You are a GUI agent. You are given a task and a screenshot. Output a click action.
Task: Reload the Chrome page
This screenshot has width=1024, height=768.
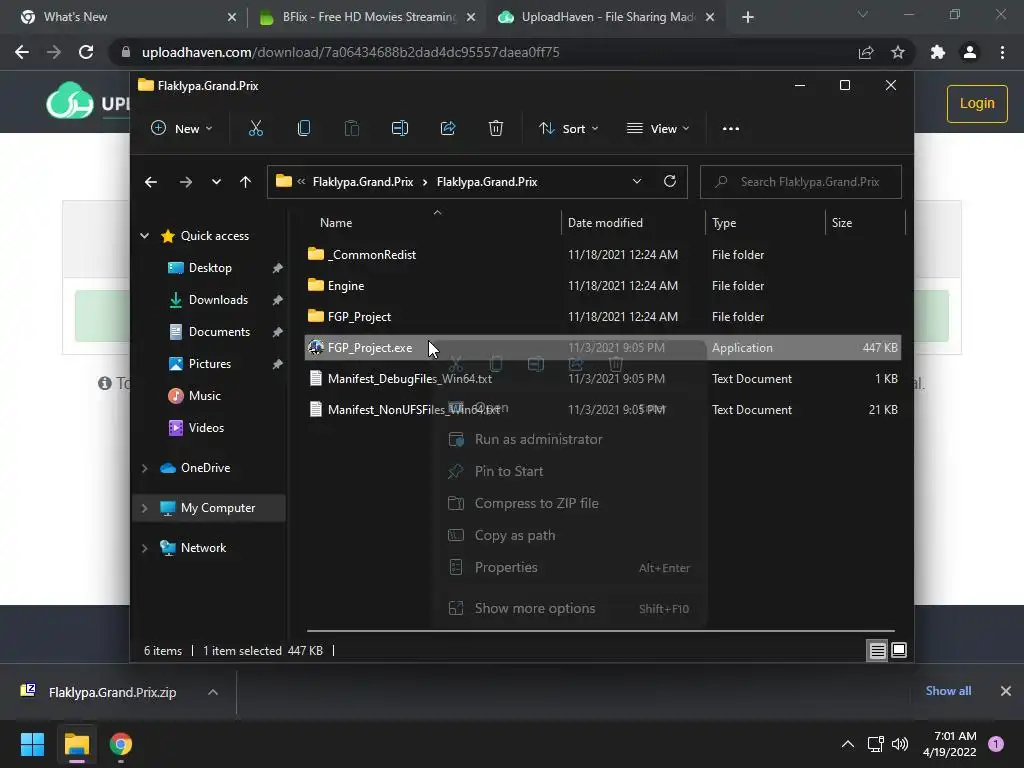tap(86, 52)
